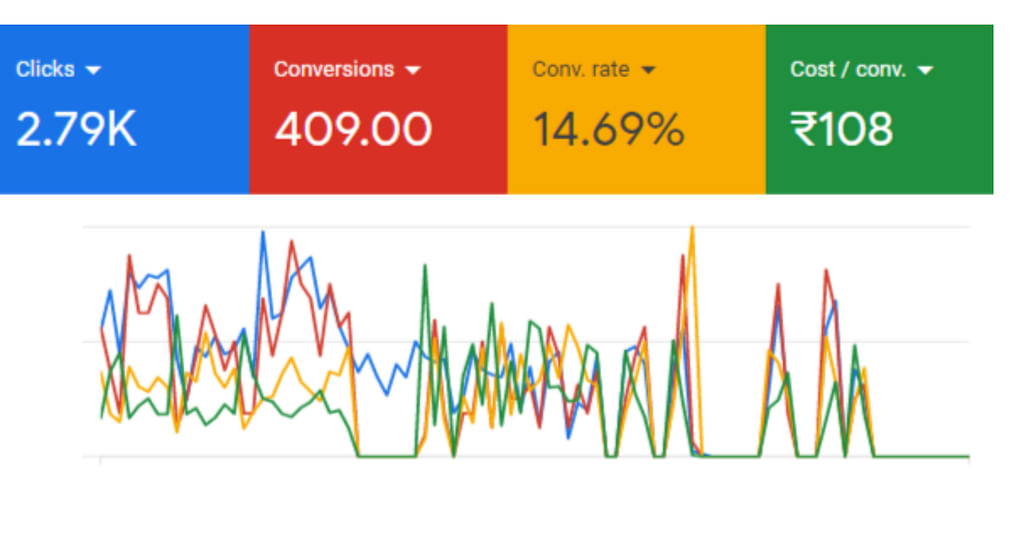1024x546 pixels.
Task: Select the "Cost / conv." label text
Action: click(848, 69)
